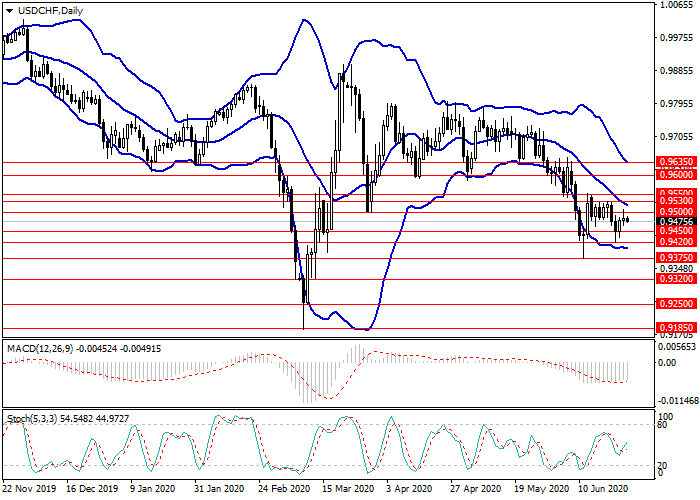Viewport: 700px width, 500px height.
Task: Click the 0.91850 lowest red level label
Action: (x=673, y=327)
